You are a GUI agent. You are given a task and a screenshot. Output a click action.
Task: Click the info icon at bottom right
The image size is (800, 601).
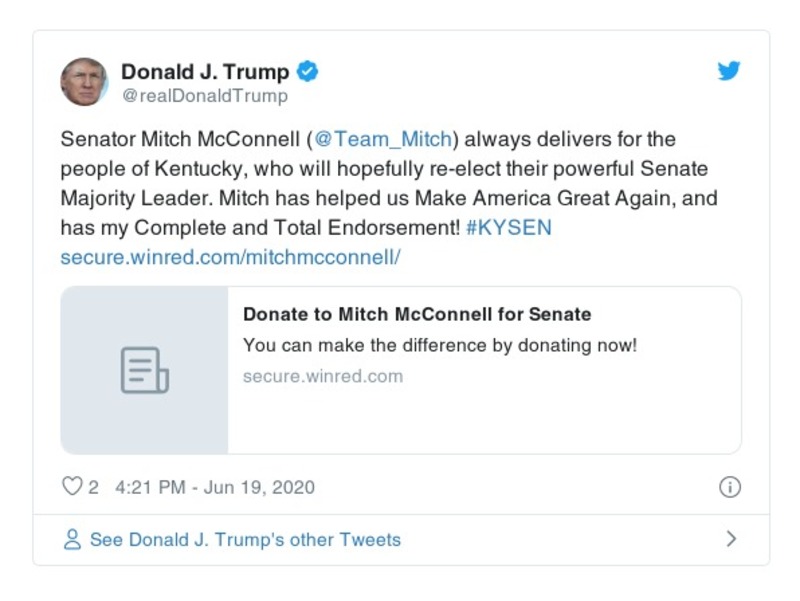732,486
